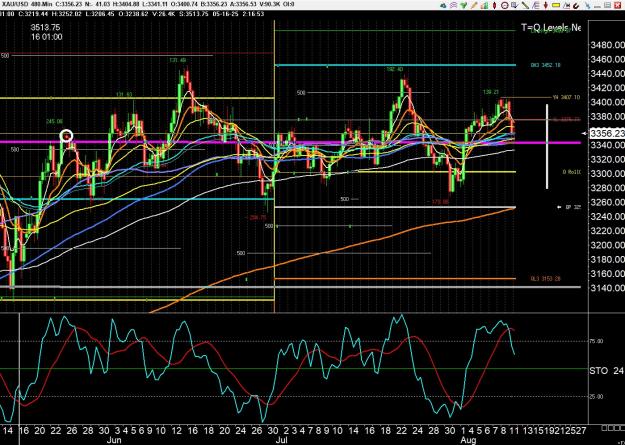625x445 pixels.
Task: Click the red down arrow marker icon
Action: pos(546,5)
